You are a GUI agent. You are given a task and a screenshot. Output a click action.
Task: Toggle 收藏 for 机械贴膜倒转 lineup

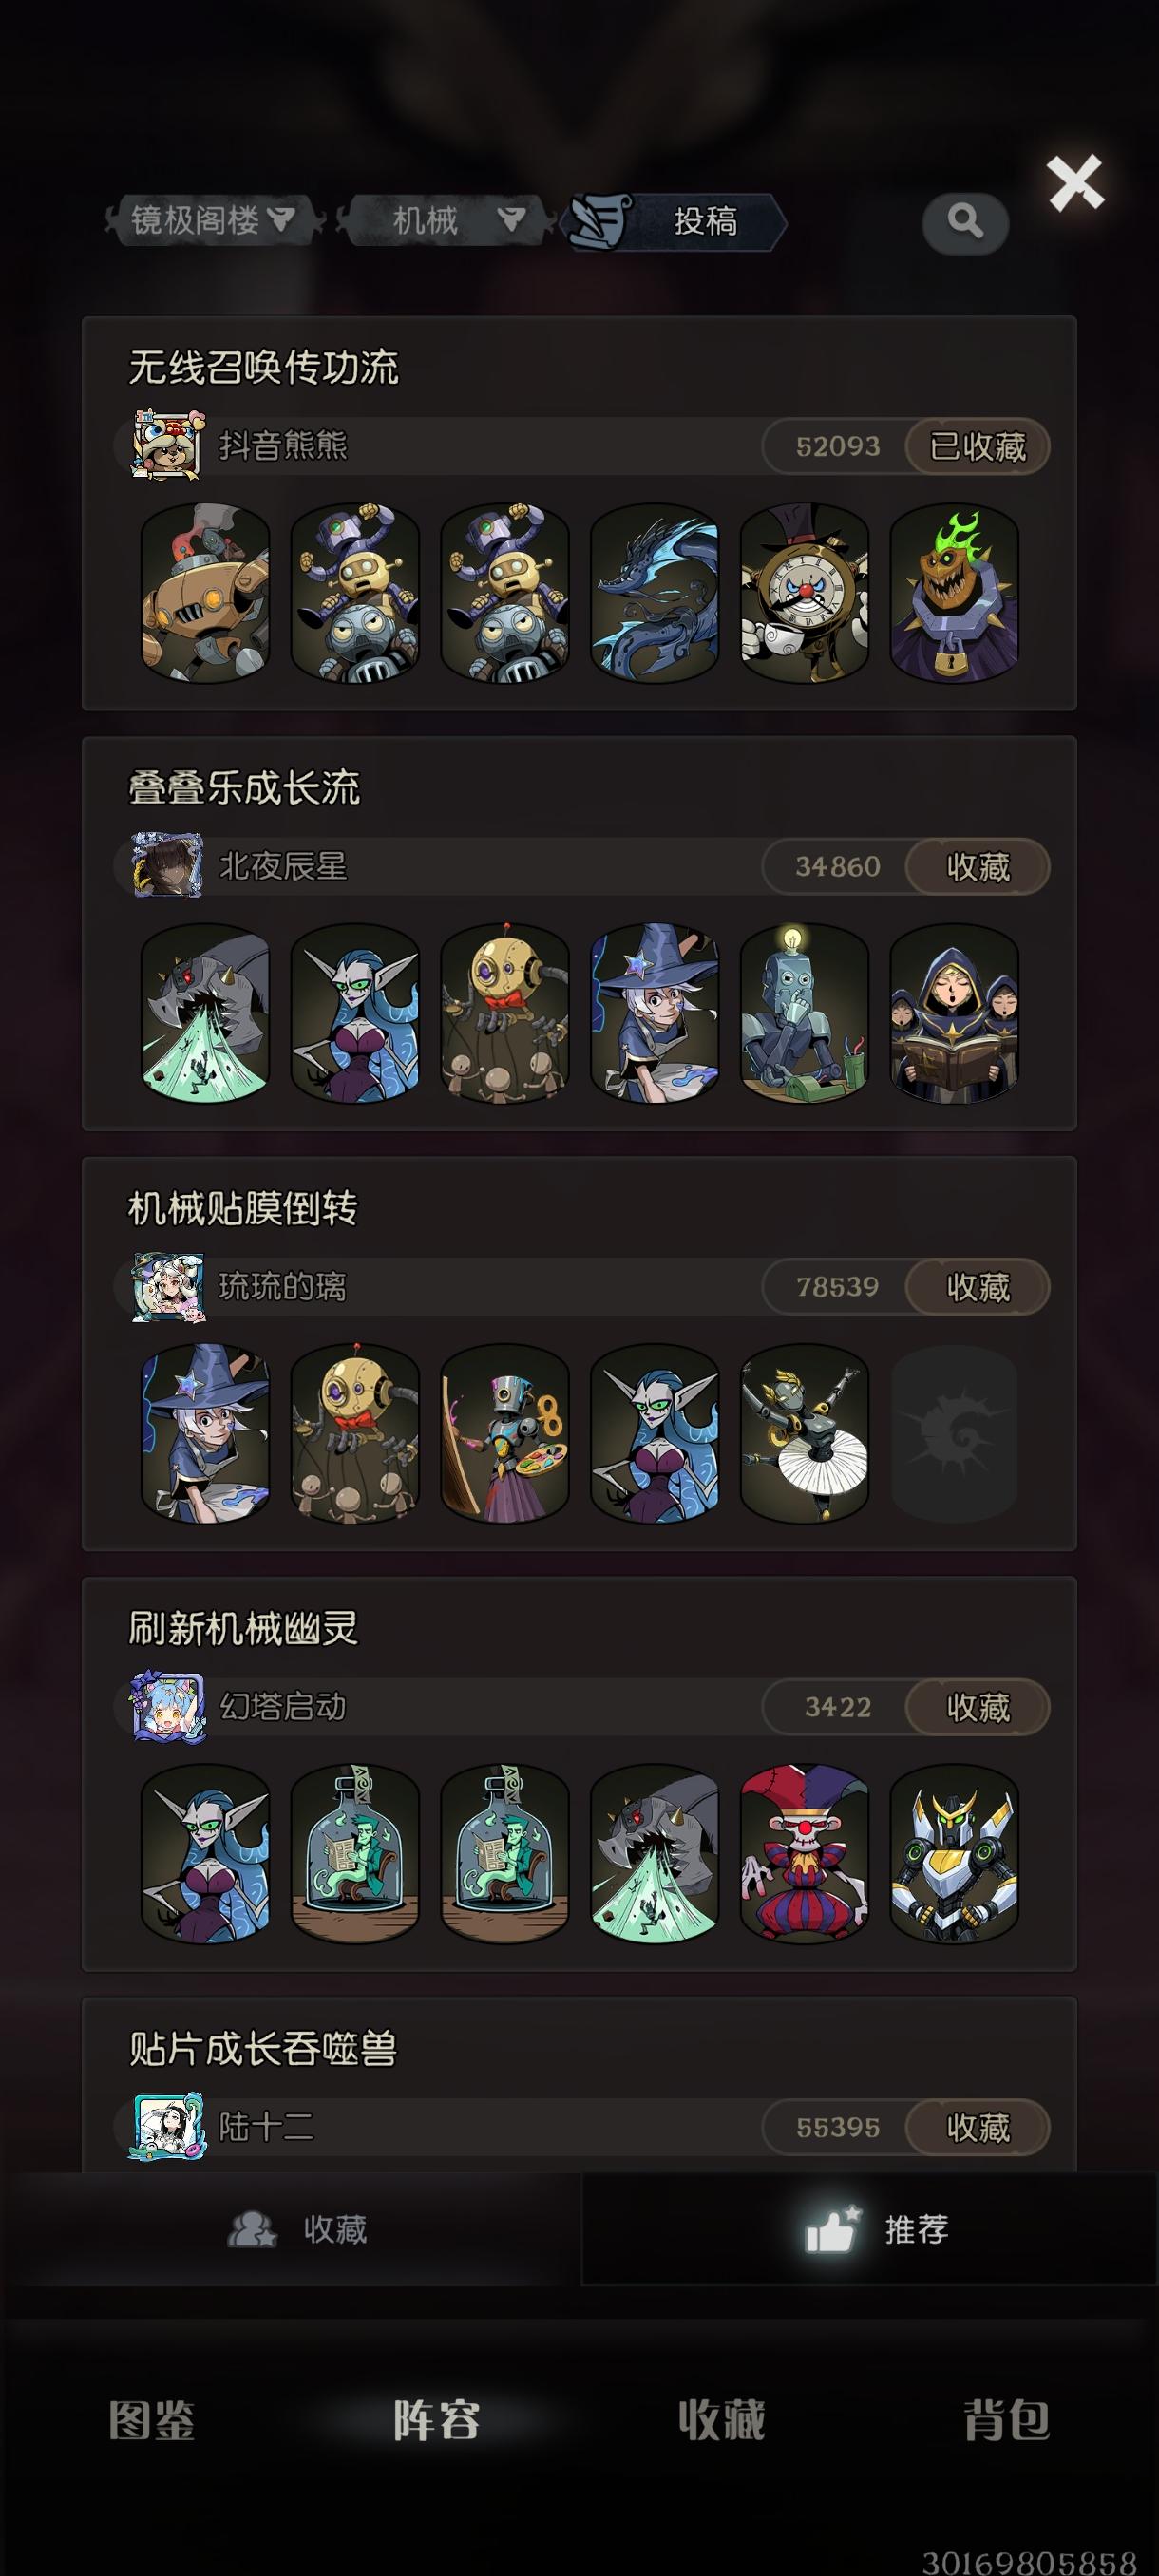point(977,1286)
